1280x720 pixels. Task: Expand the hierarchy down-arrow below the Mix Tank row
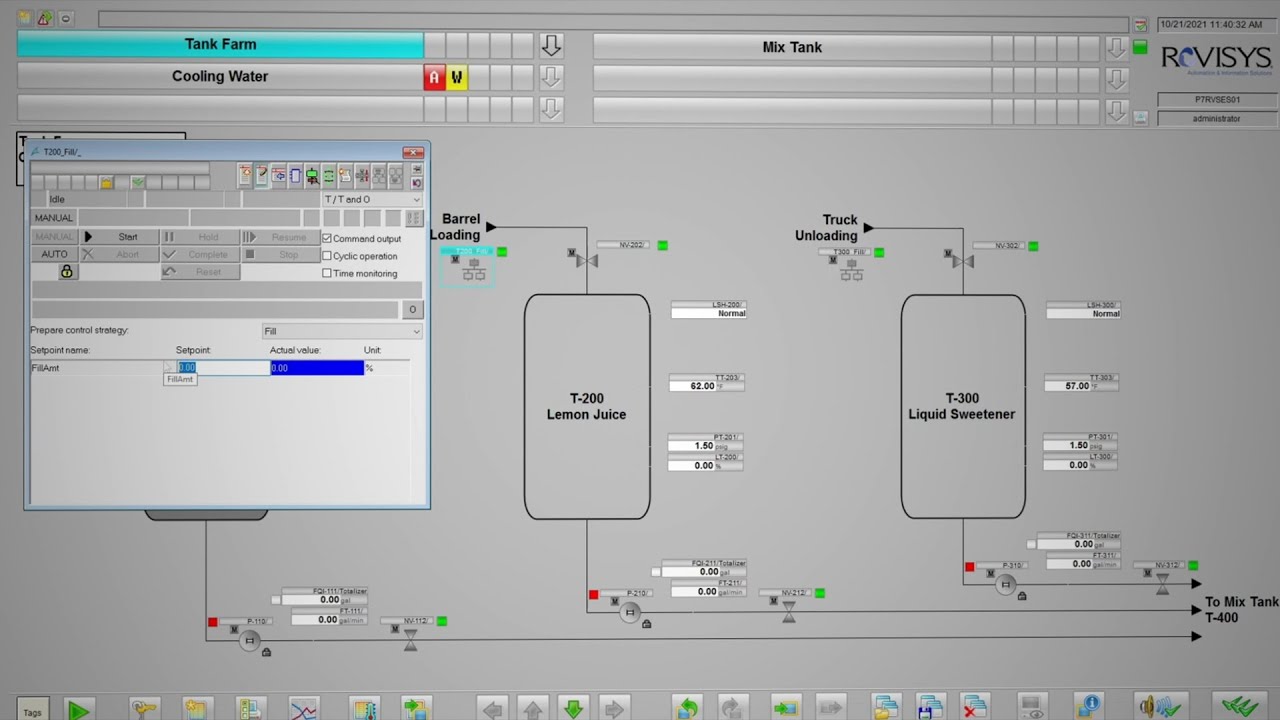click(1116, 79)
